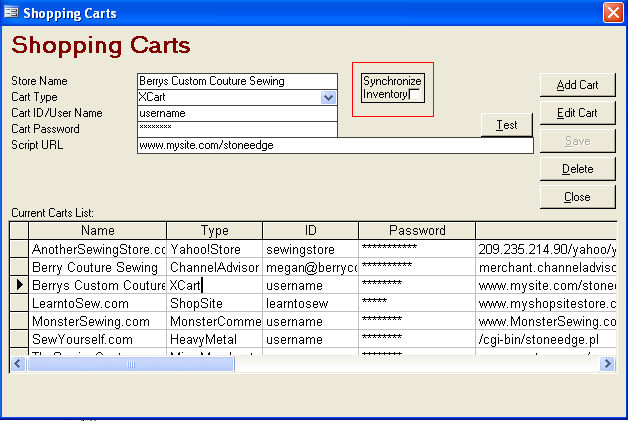Click the row selector for LearntoSew.com row

point(19,303)
